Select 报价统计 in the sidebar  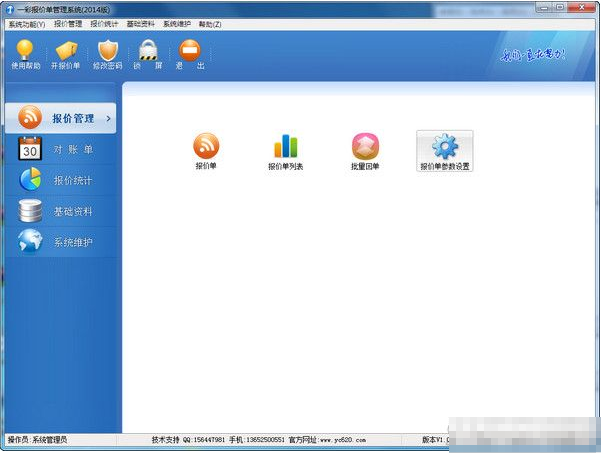click(x=61, y=180)
